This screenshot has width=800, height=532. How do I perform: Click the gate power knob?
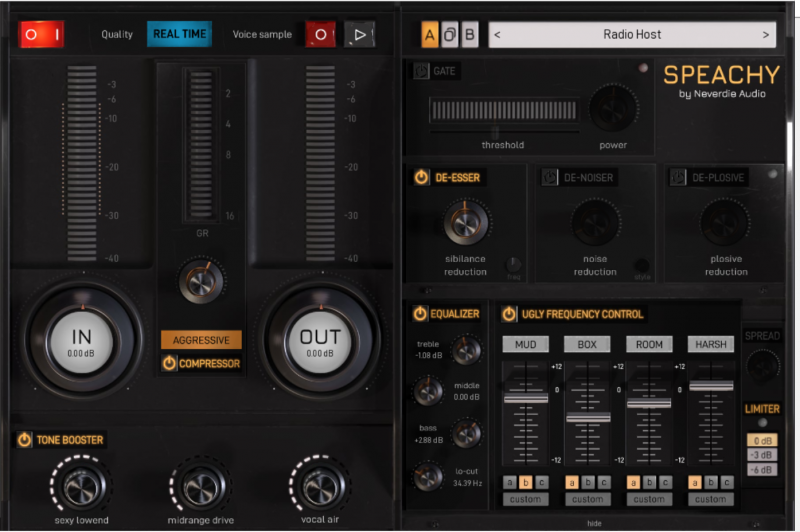(613, 109)
